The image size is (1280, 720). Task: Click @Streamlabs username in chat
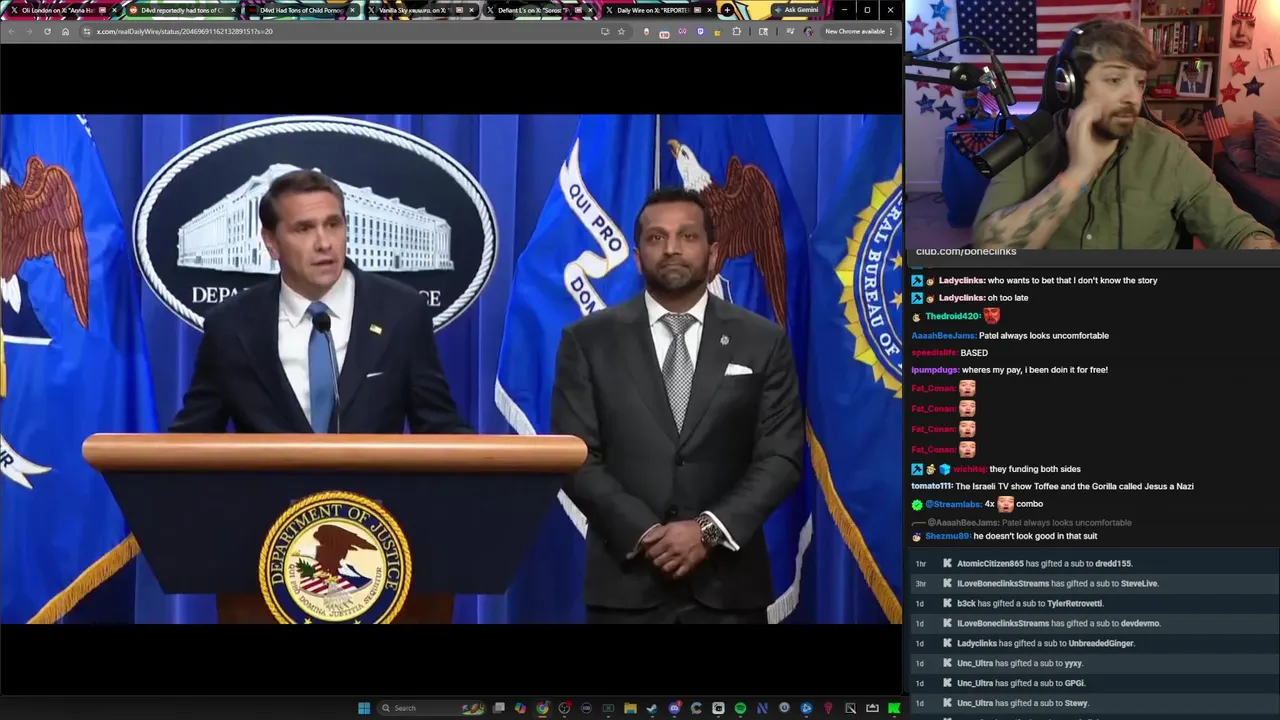952,504
